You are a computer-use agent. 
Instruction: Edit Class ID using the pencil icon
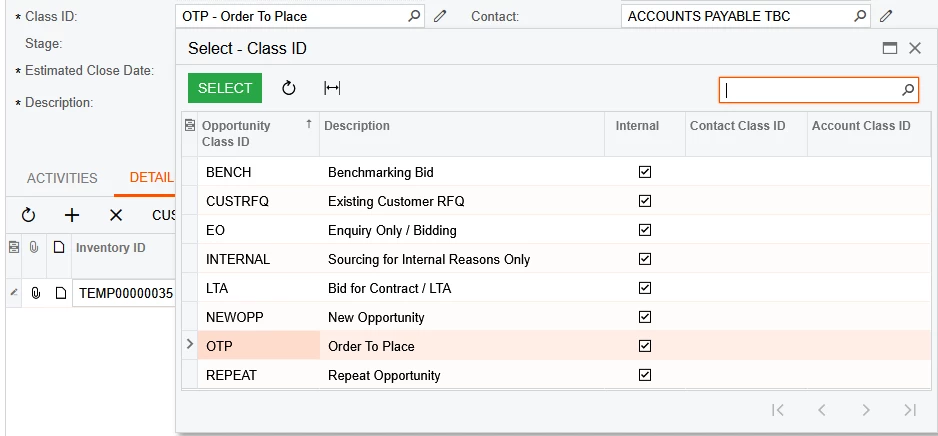coord(440,17)
